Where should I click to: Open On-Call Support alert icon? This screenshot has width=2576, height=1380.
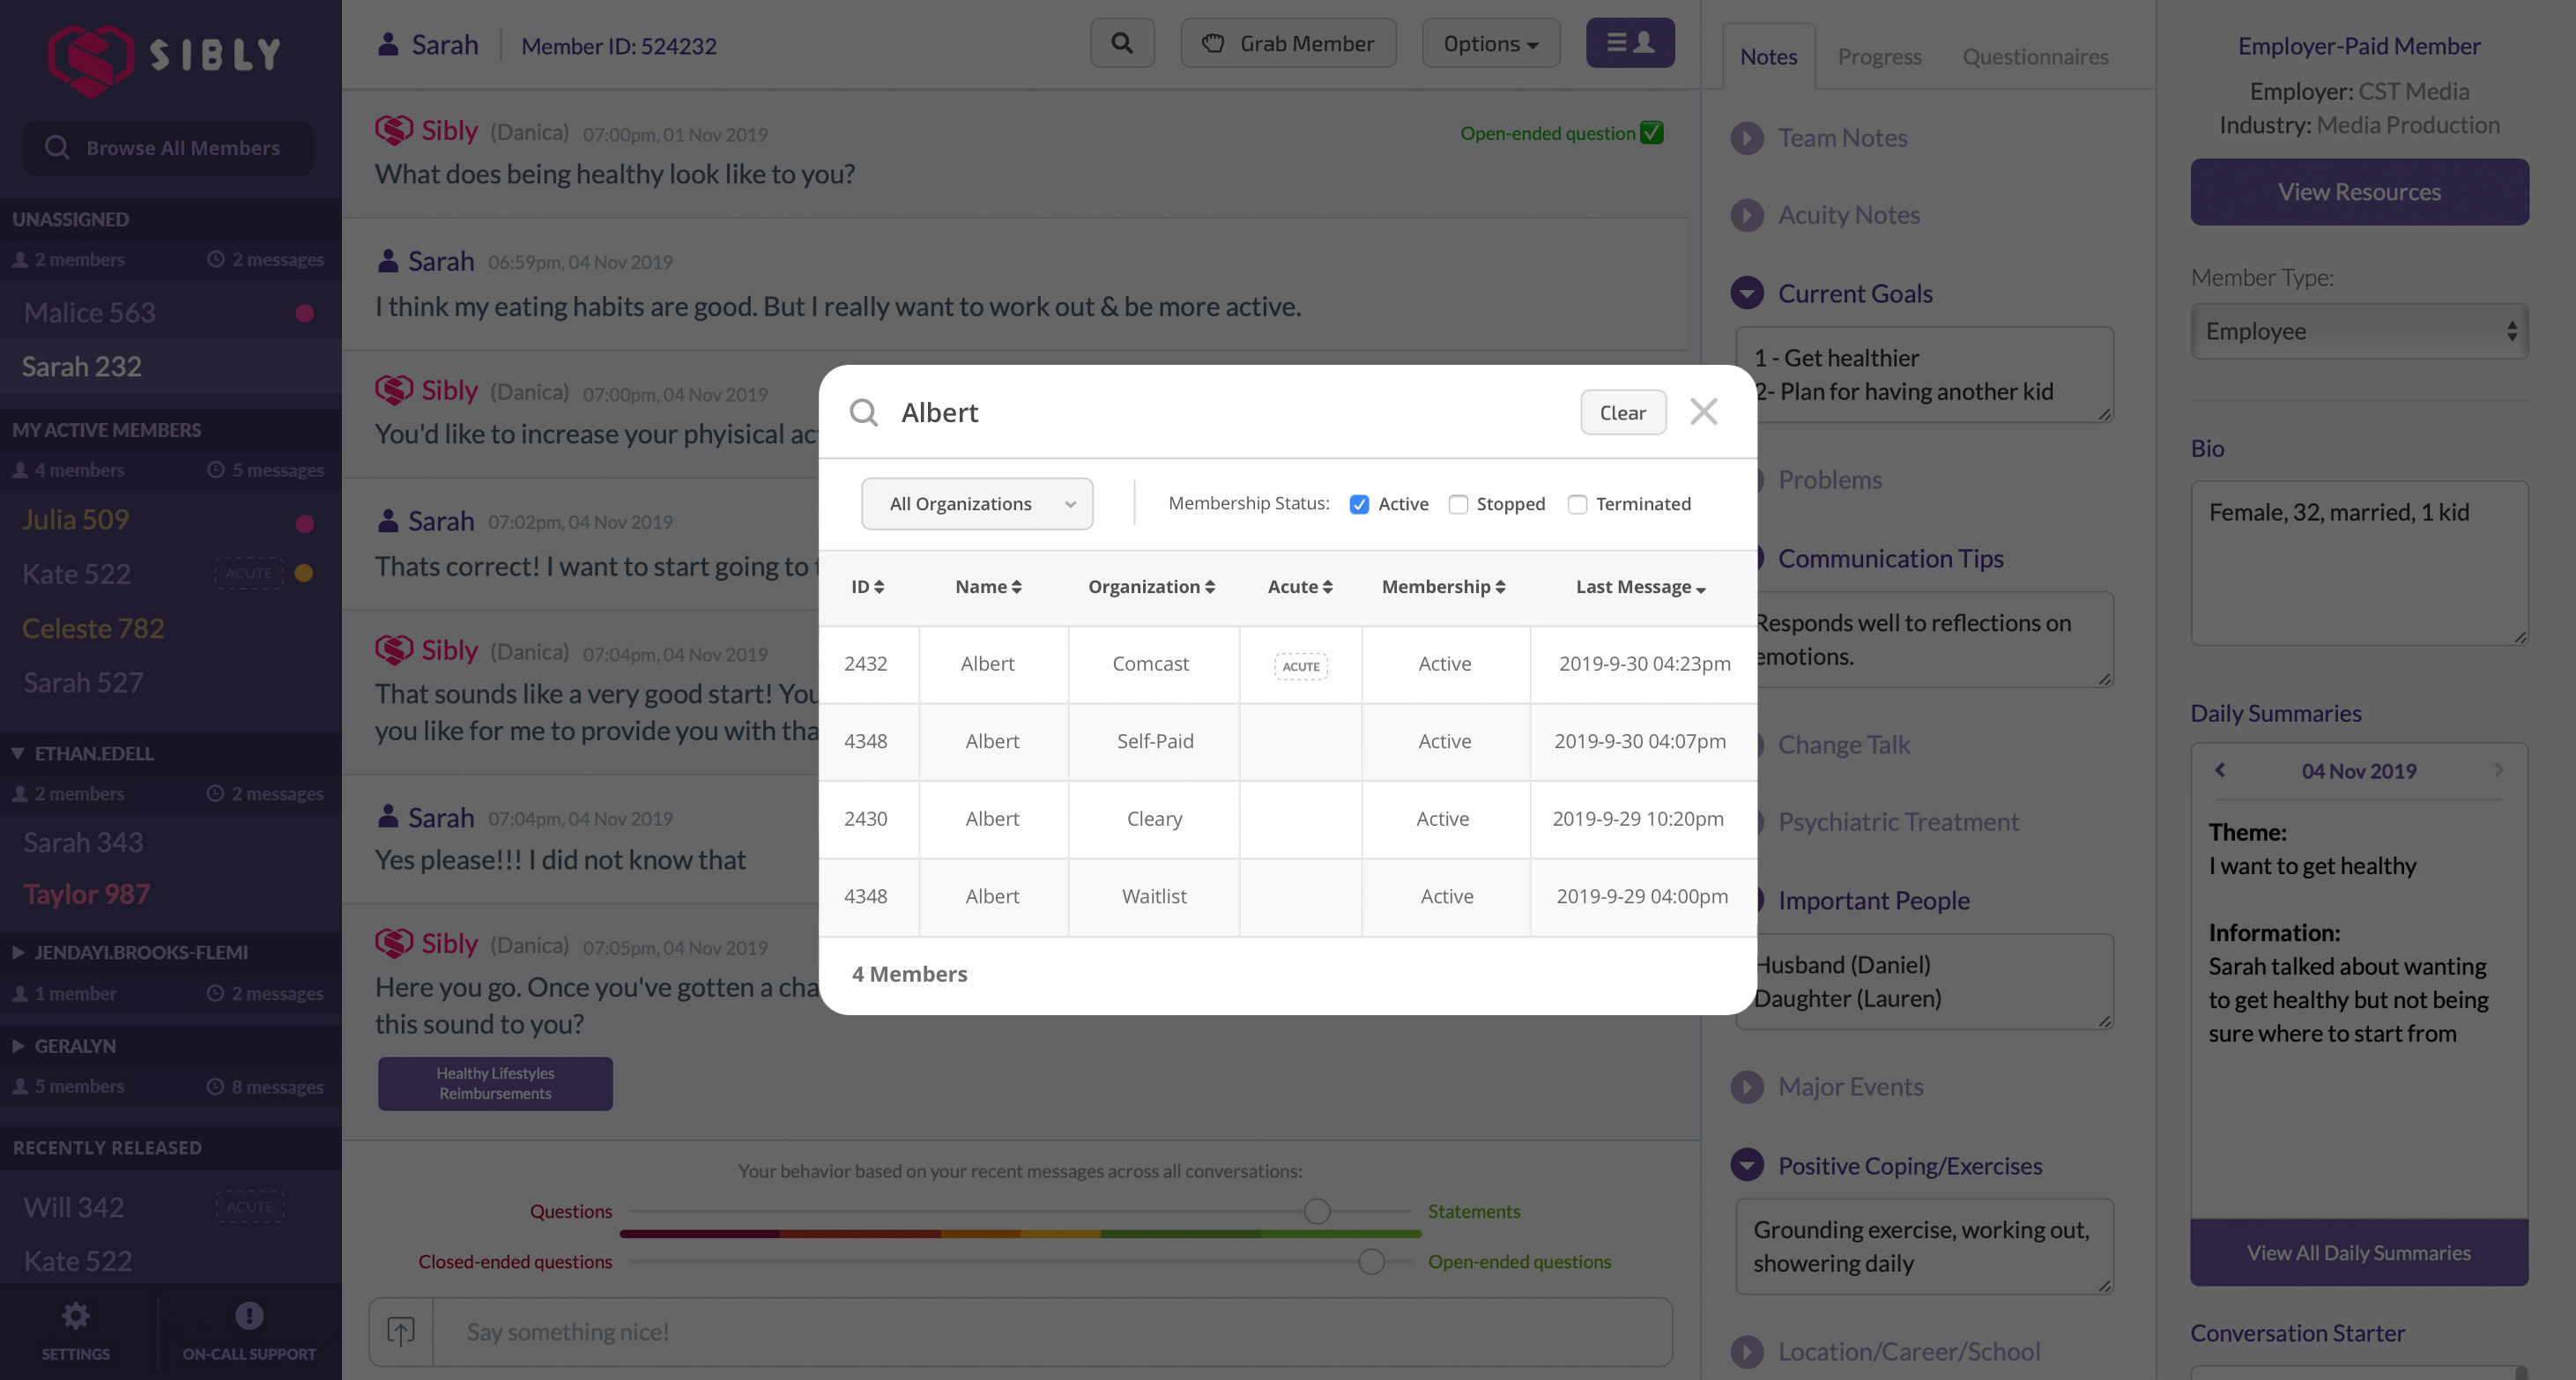point(249,1316)
